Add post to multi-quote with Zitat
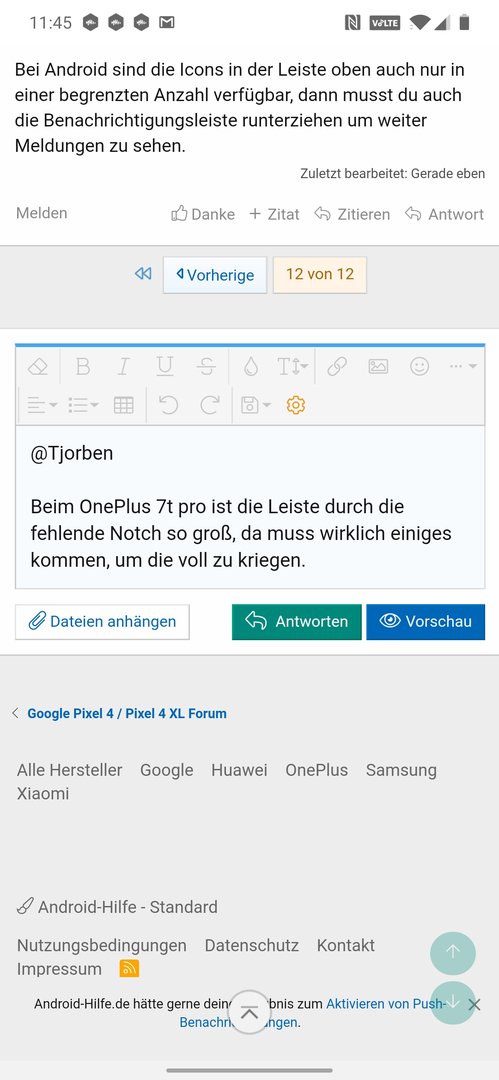The width and height of the screenshot is (499, 1080). [x=274, y=214]
